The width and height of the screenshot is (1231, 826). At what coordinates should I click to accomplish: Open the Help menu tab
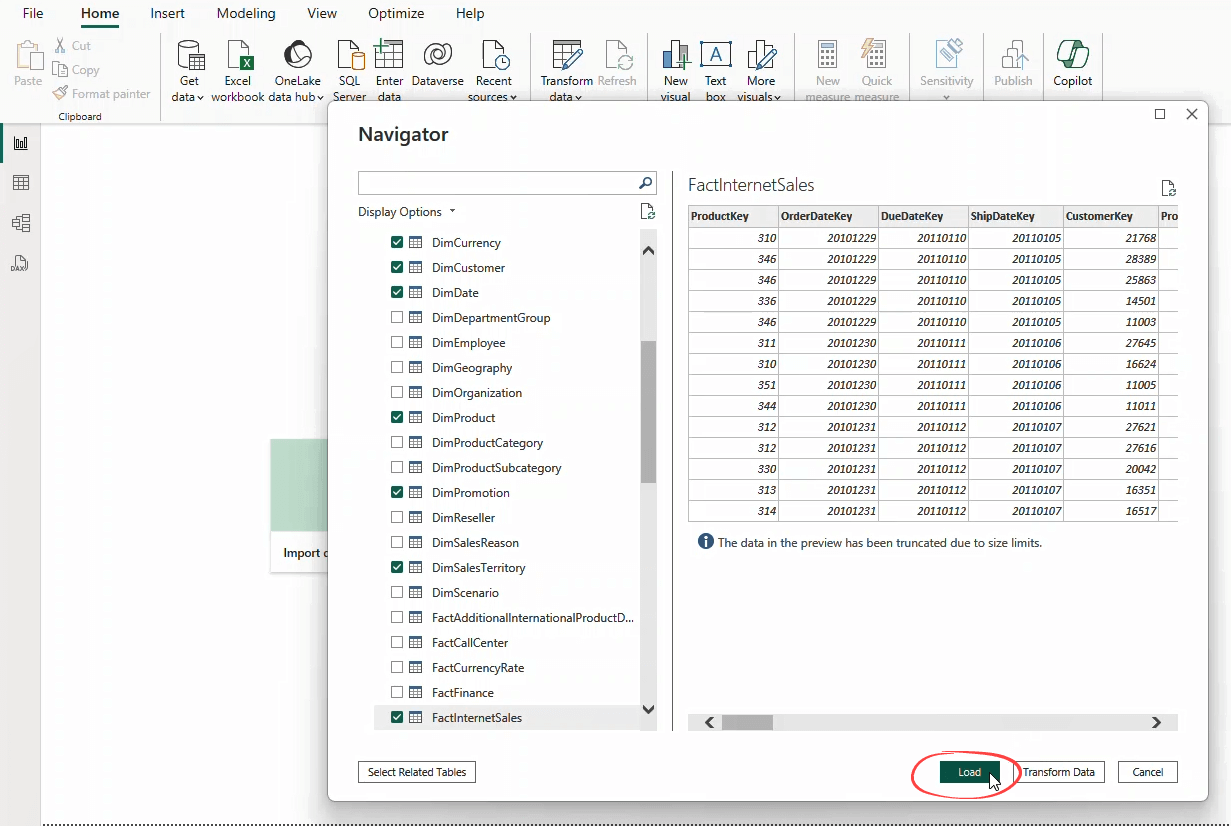(469, 13)
